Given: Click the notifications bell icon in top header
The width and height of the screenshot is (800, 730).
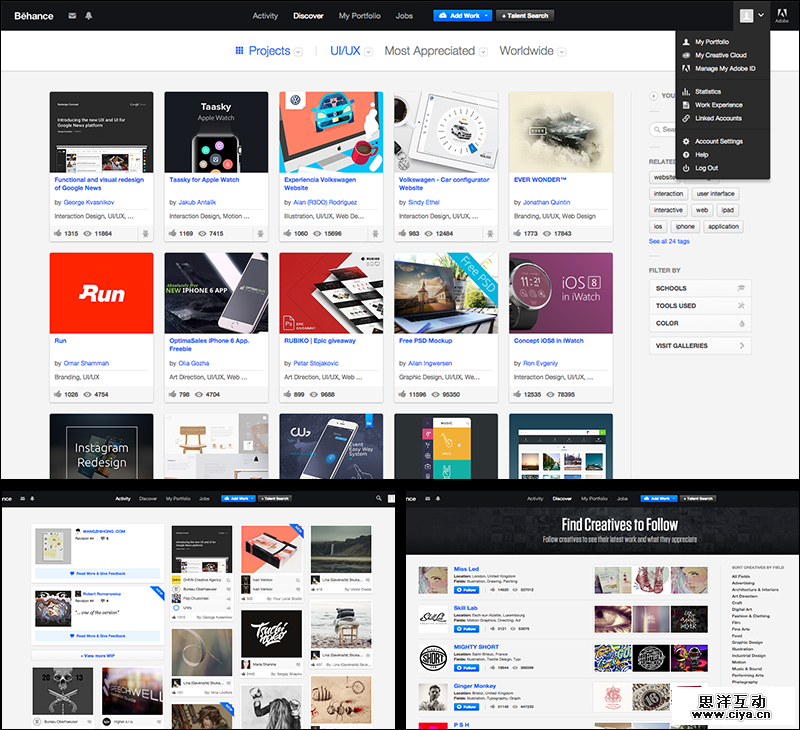Looking at the screenshot, I should pos(88,16).
